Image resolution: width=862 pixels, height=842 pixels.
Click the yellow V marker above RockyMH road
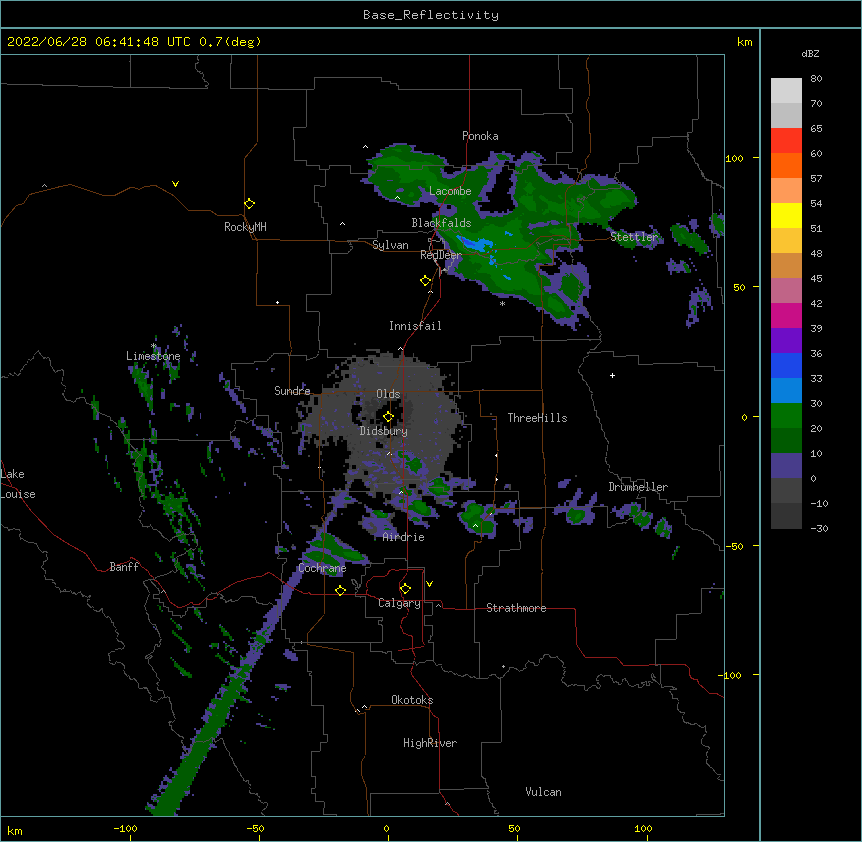point(175,184)
